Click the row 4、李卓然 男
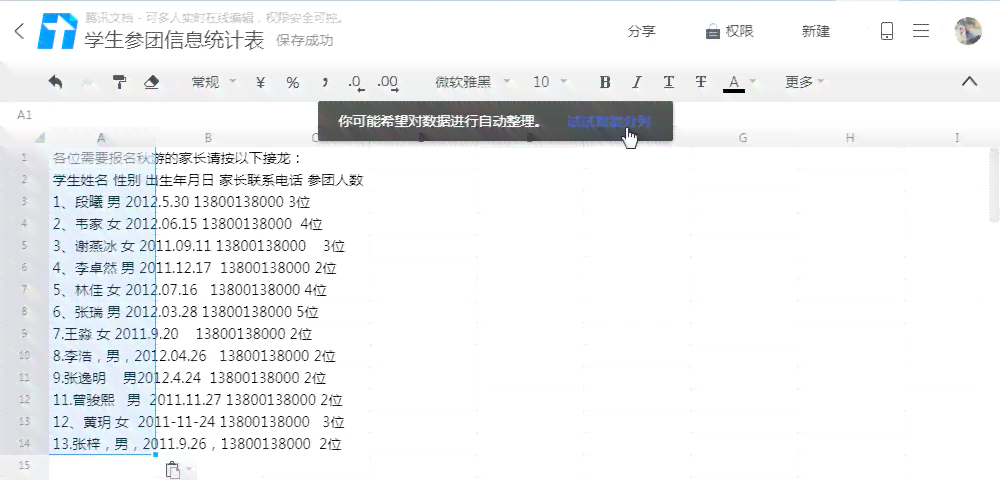 tap(195, 268)
